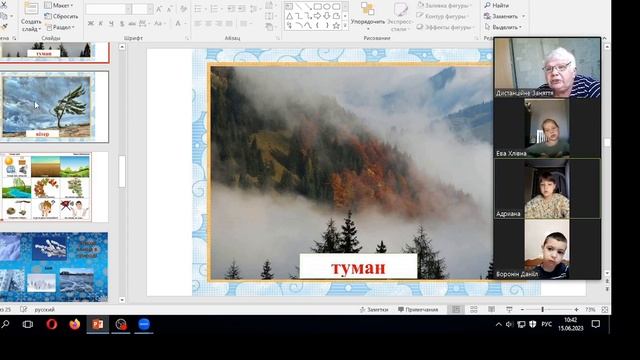Open the Заменить (Replace) dropdown arrow
This screenshot has width=640, height=360.
pos(524,16)
